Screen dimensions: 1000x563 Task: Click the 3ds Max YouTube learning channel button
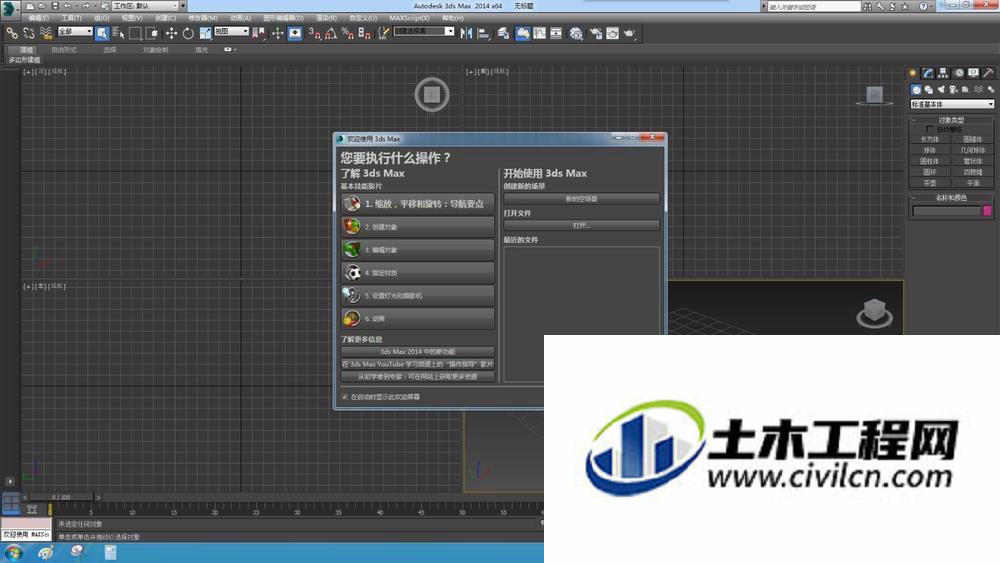(418, 364)
